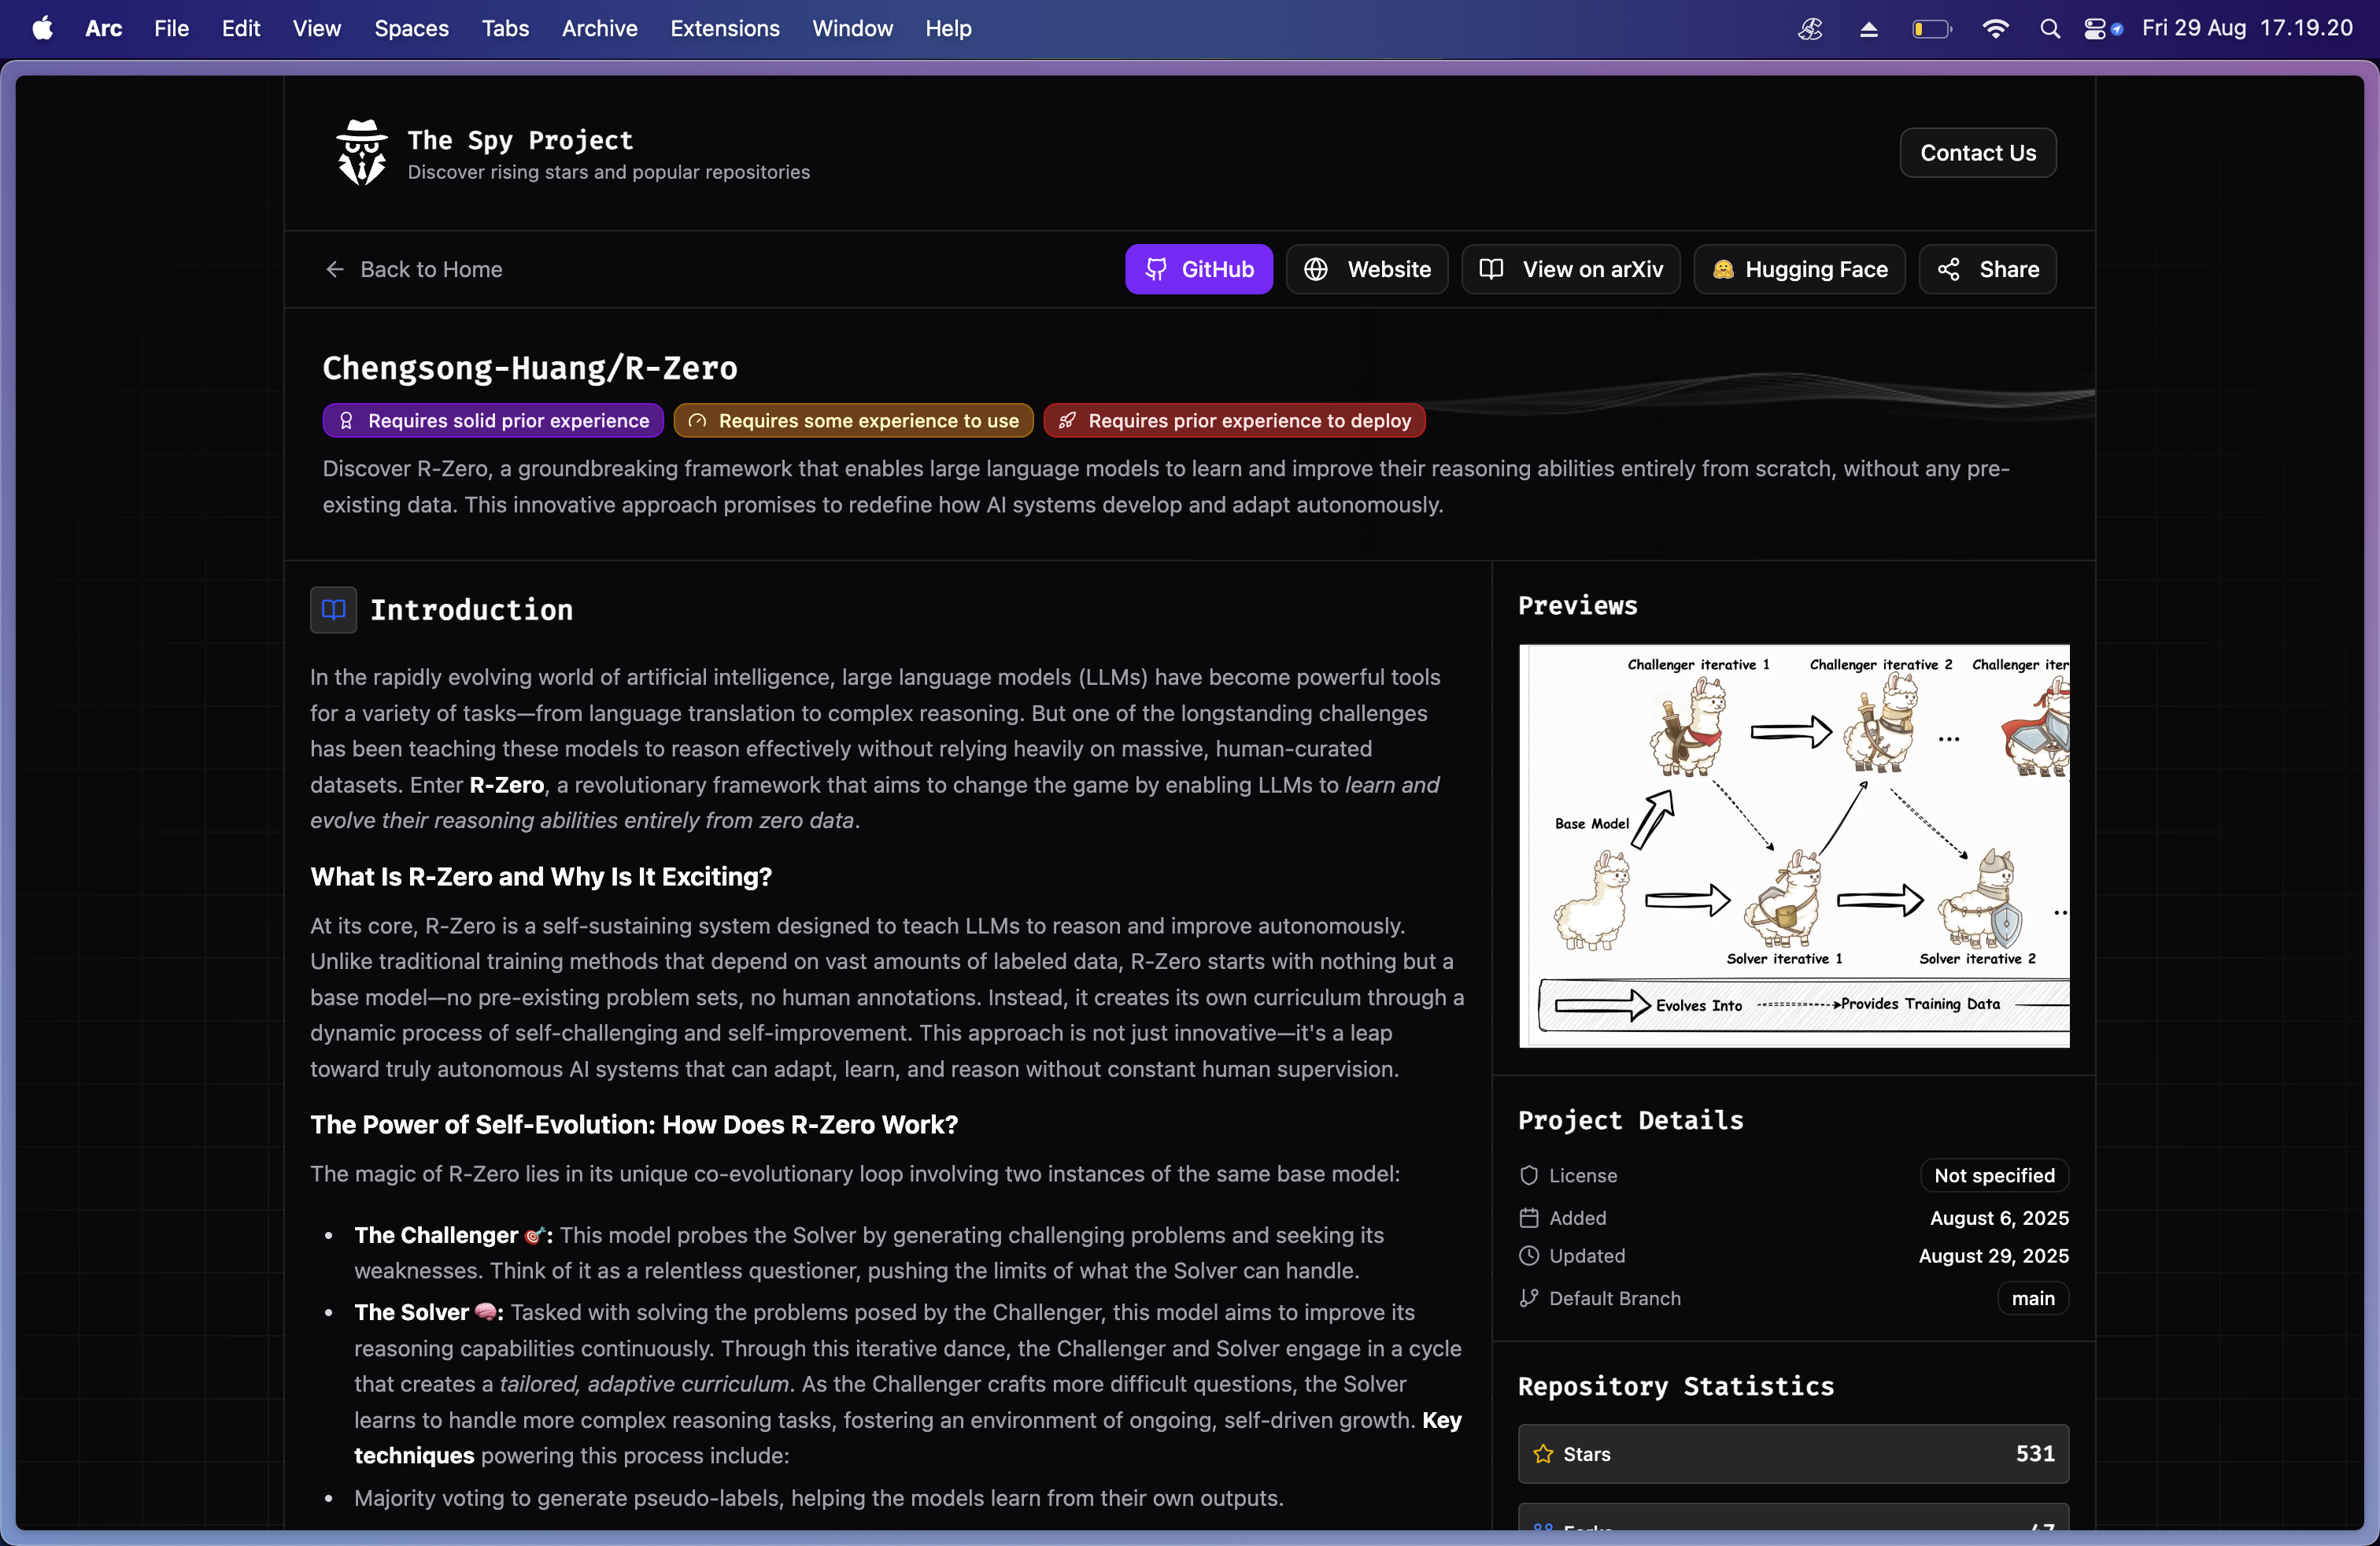Image resolution: width=2380 pixels, height=1546 pixels.
Task: Click the Added calendar icon
Action: point(1528,1218)
